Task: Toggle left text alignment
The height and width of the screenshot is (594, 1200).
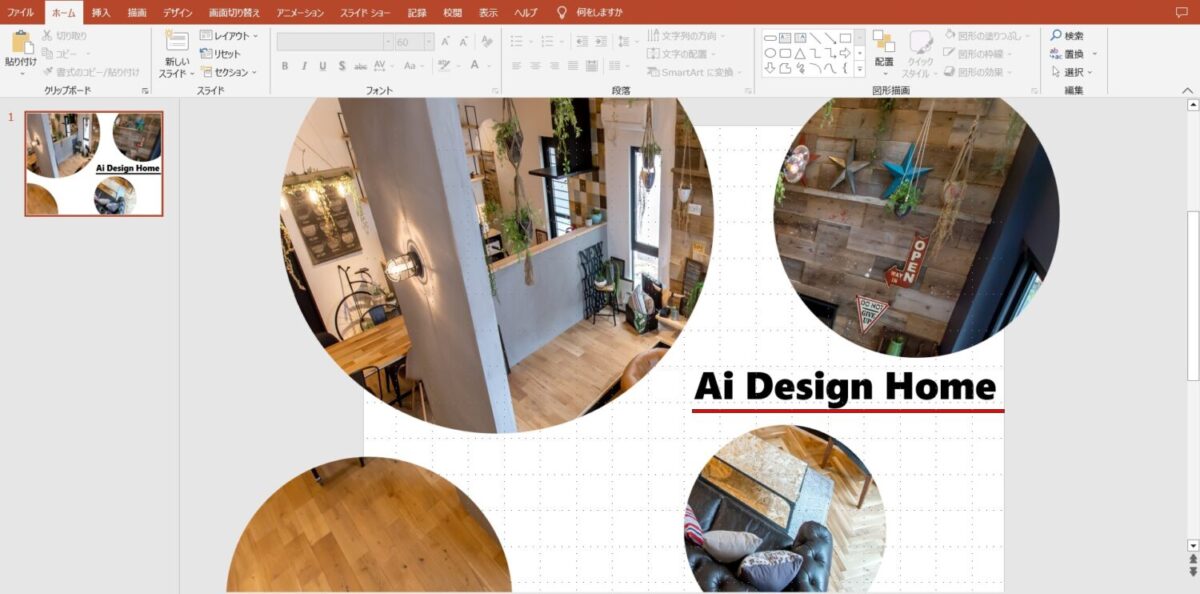Action: click(x=517, y=66)
